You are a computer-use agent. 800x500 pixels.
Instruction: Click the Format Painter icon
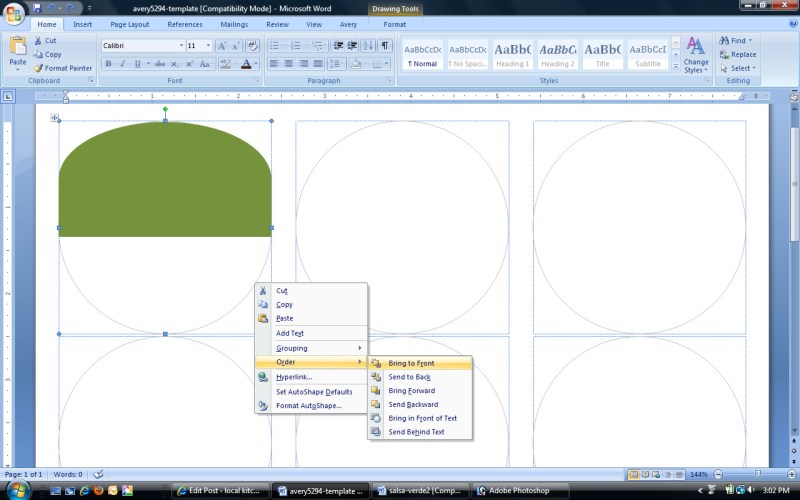pyautogui.click(x=38, y=68)
